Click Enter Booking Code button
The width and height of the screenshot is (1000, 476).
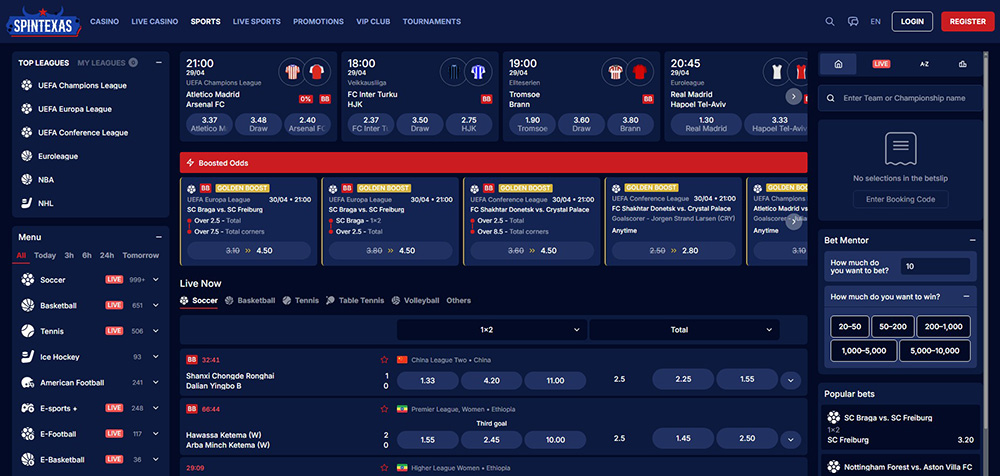[x=901, y=199]
